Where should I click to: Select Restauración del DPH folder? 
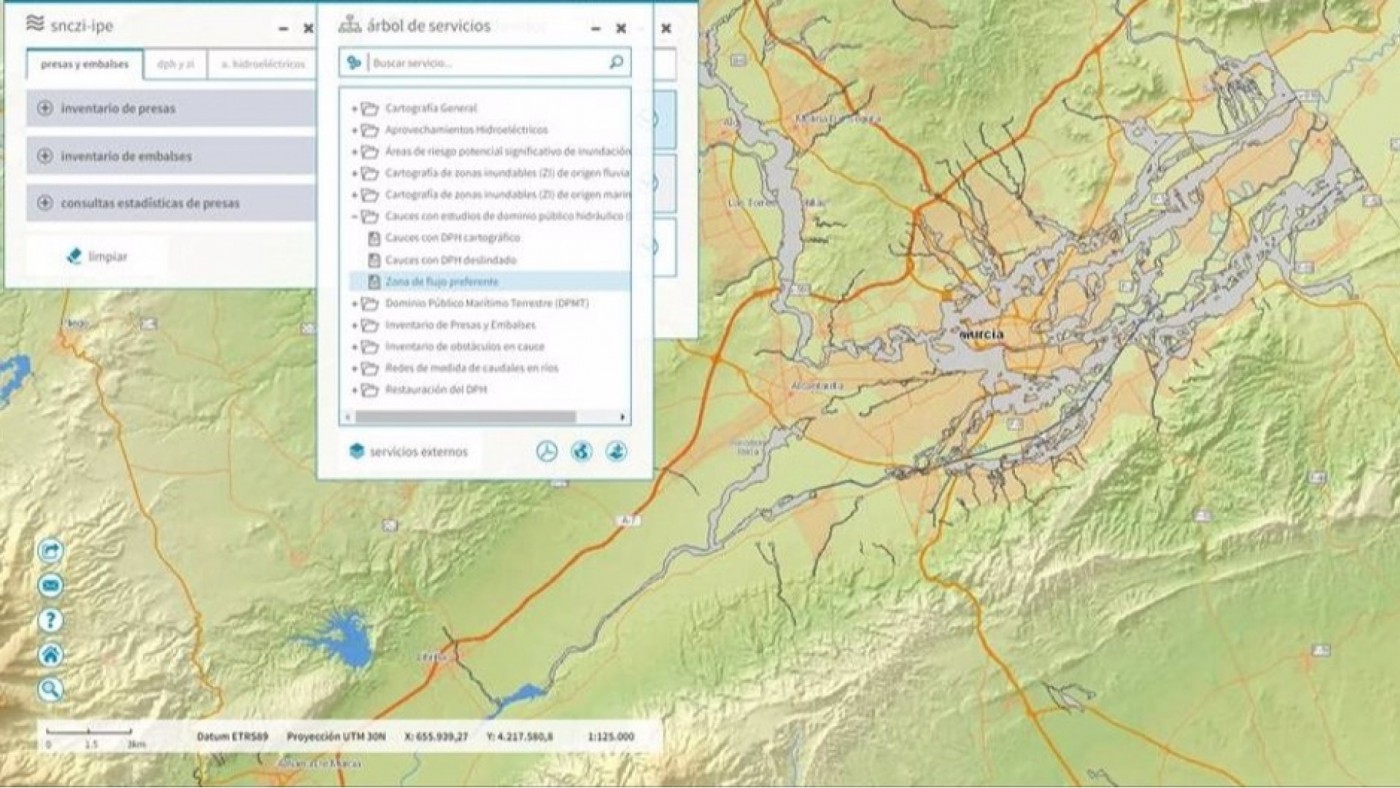click(436, 390)
